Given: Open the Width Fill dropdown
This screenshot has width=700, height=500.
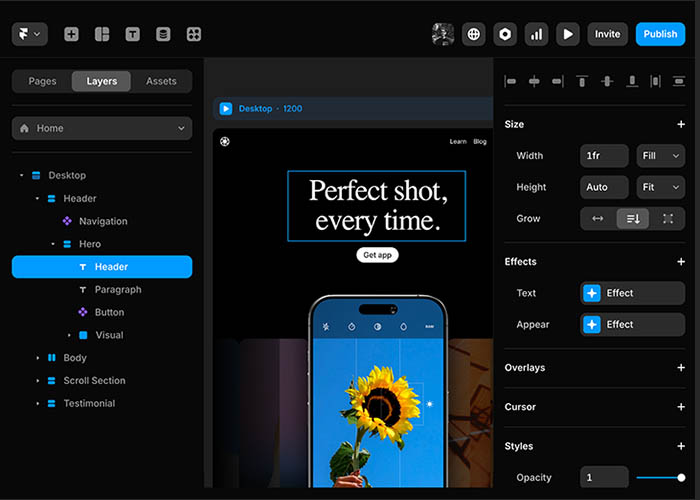Looking at the screenshot, I should pyautogui.click(x=661, y=156).
